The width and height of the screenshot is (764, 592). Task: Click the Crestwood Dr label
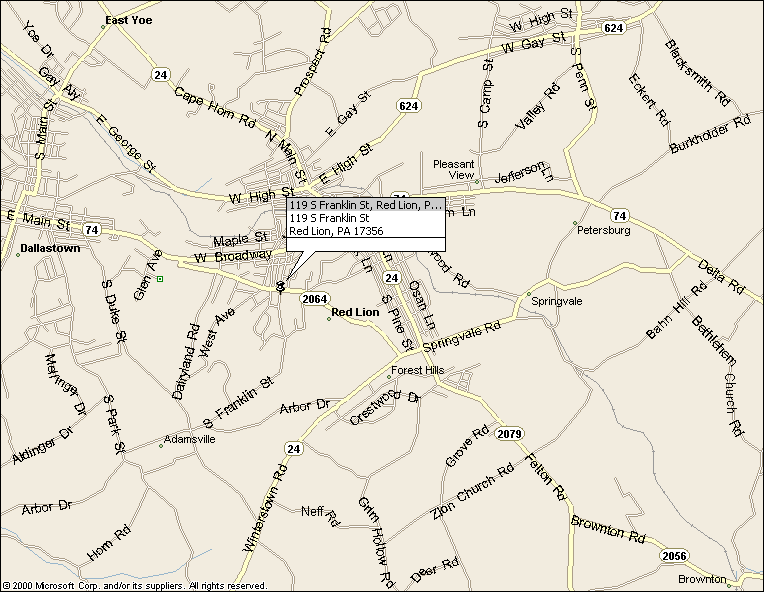pos(384,407)
